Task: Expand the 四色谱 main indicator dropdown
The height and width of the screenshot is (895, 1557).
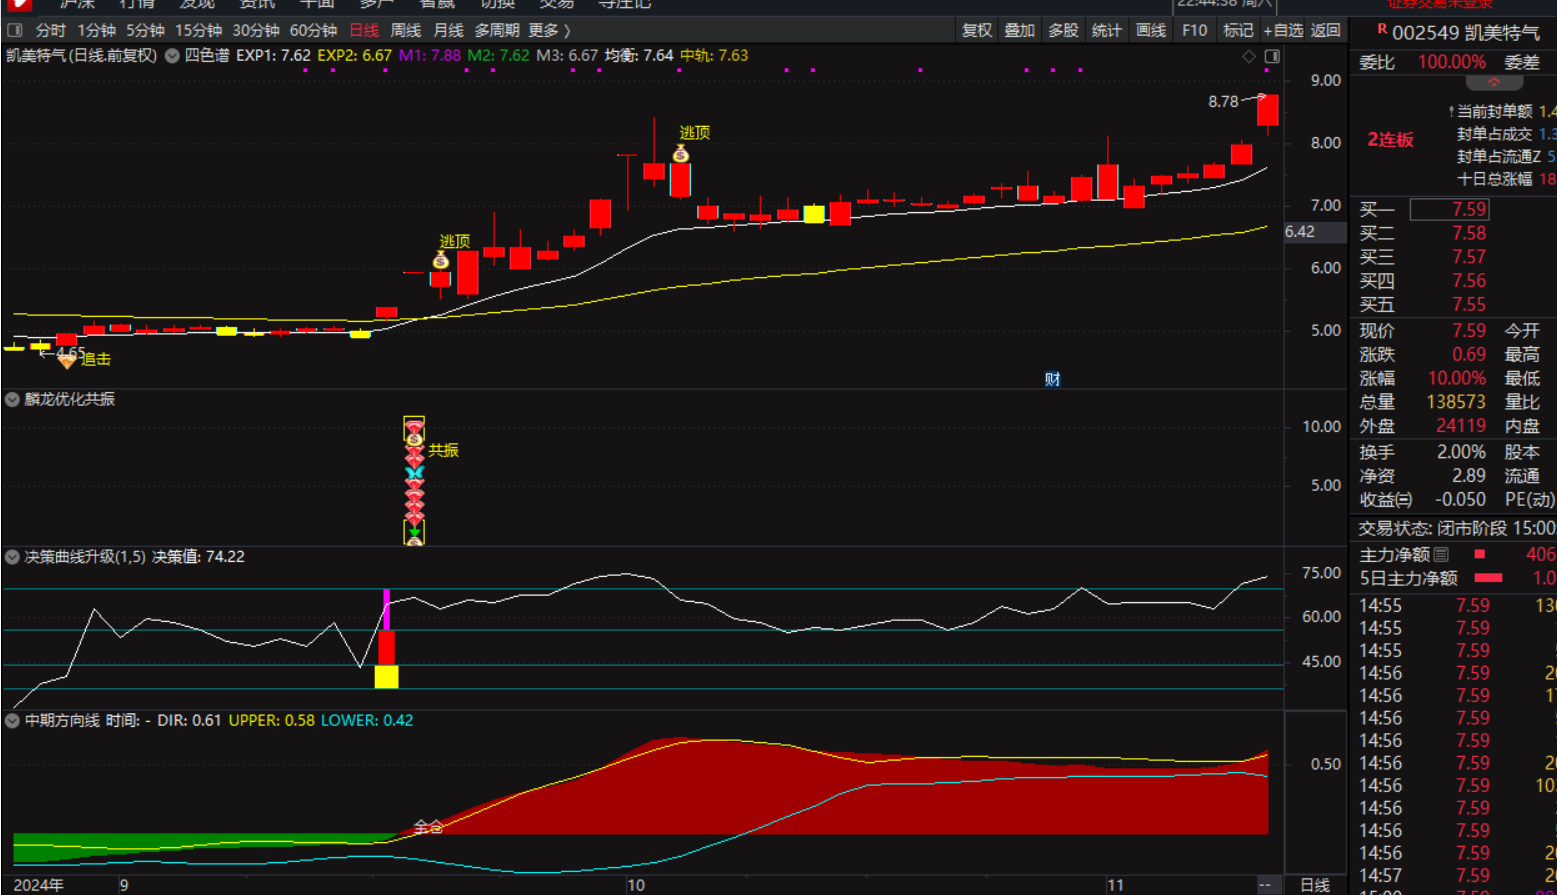Action: click(x=172, y=56)
